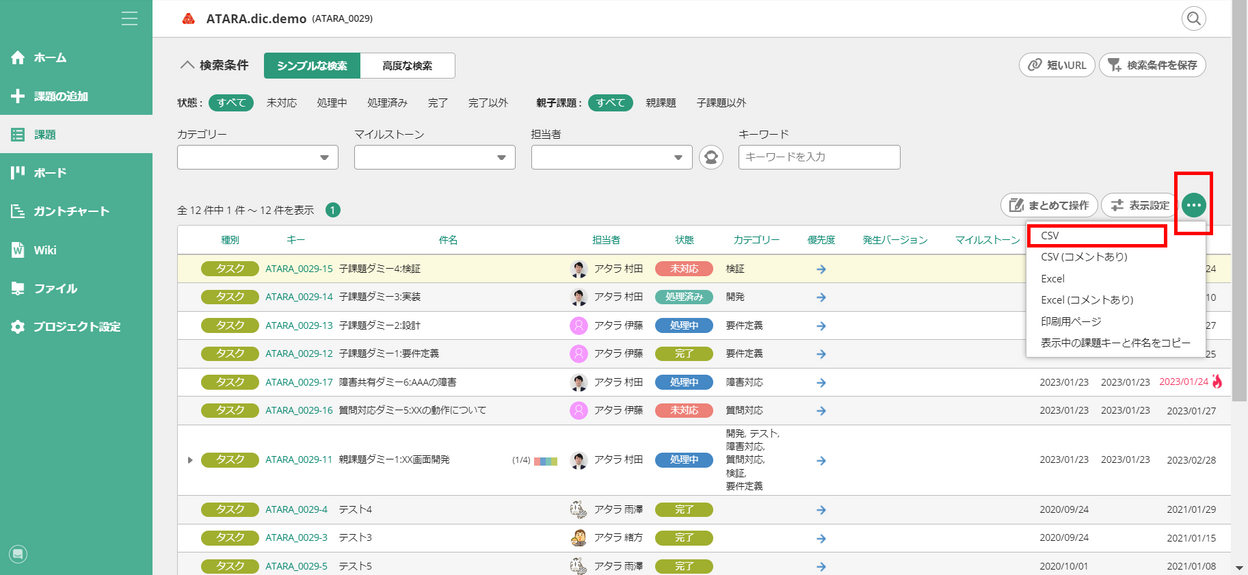This screenshot has width=1248, height=575.
Task: Click the ATARA project logo icon
Action: coord(189,18)
